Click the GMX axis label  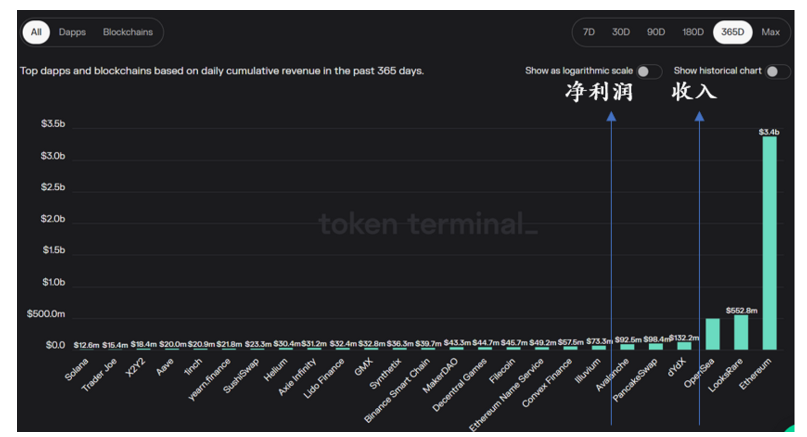(363, 366)
